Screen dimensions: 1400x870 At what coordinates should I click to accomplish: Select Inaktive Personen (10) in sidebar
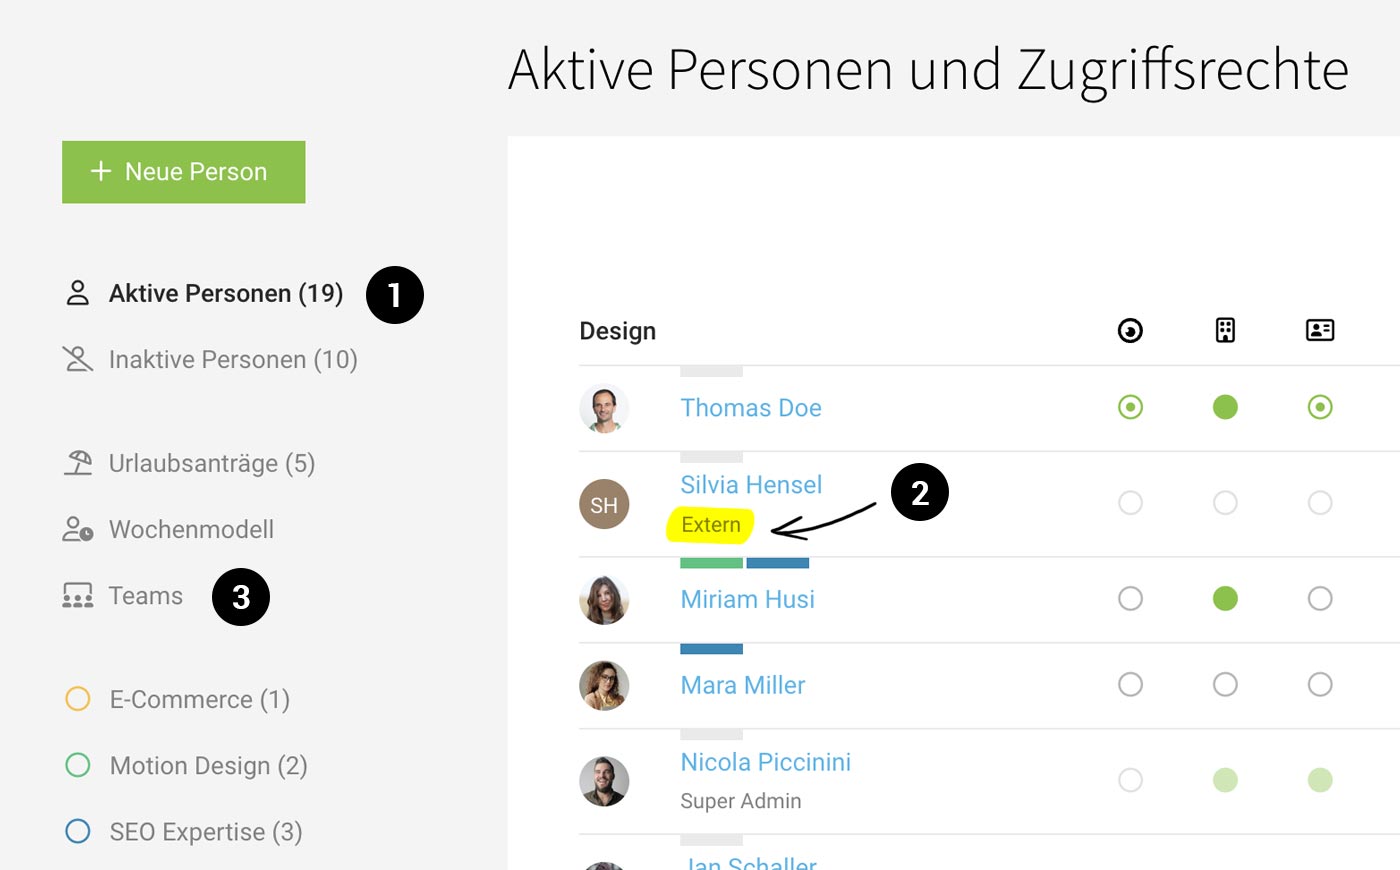pyautogui.click(x=232, y=359)
